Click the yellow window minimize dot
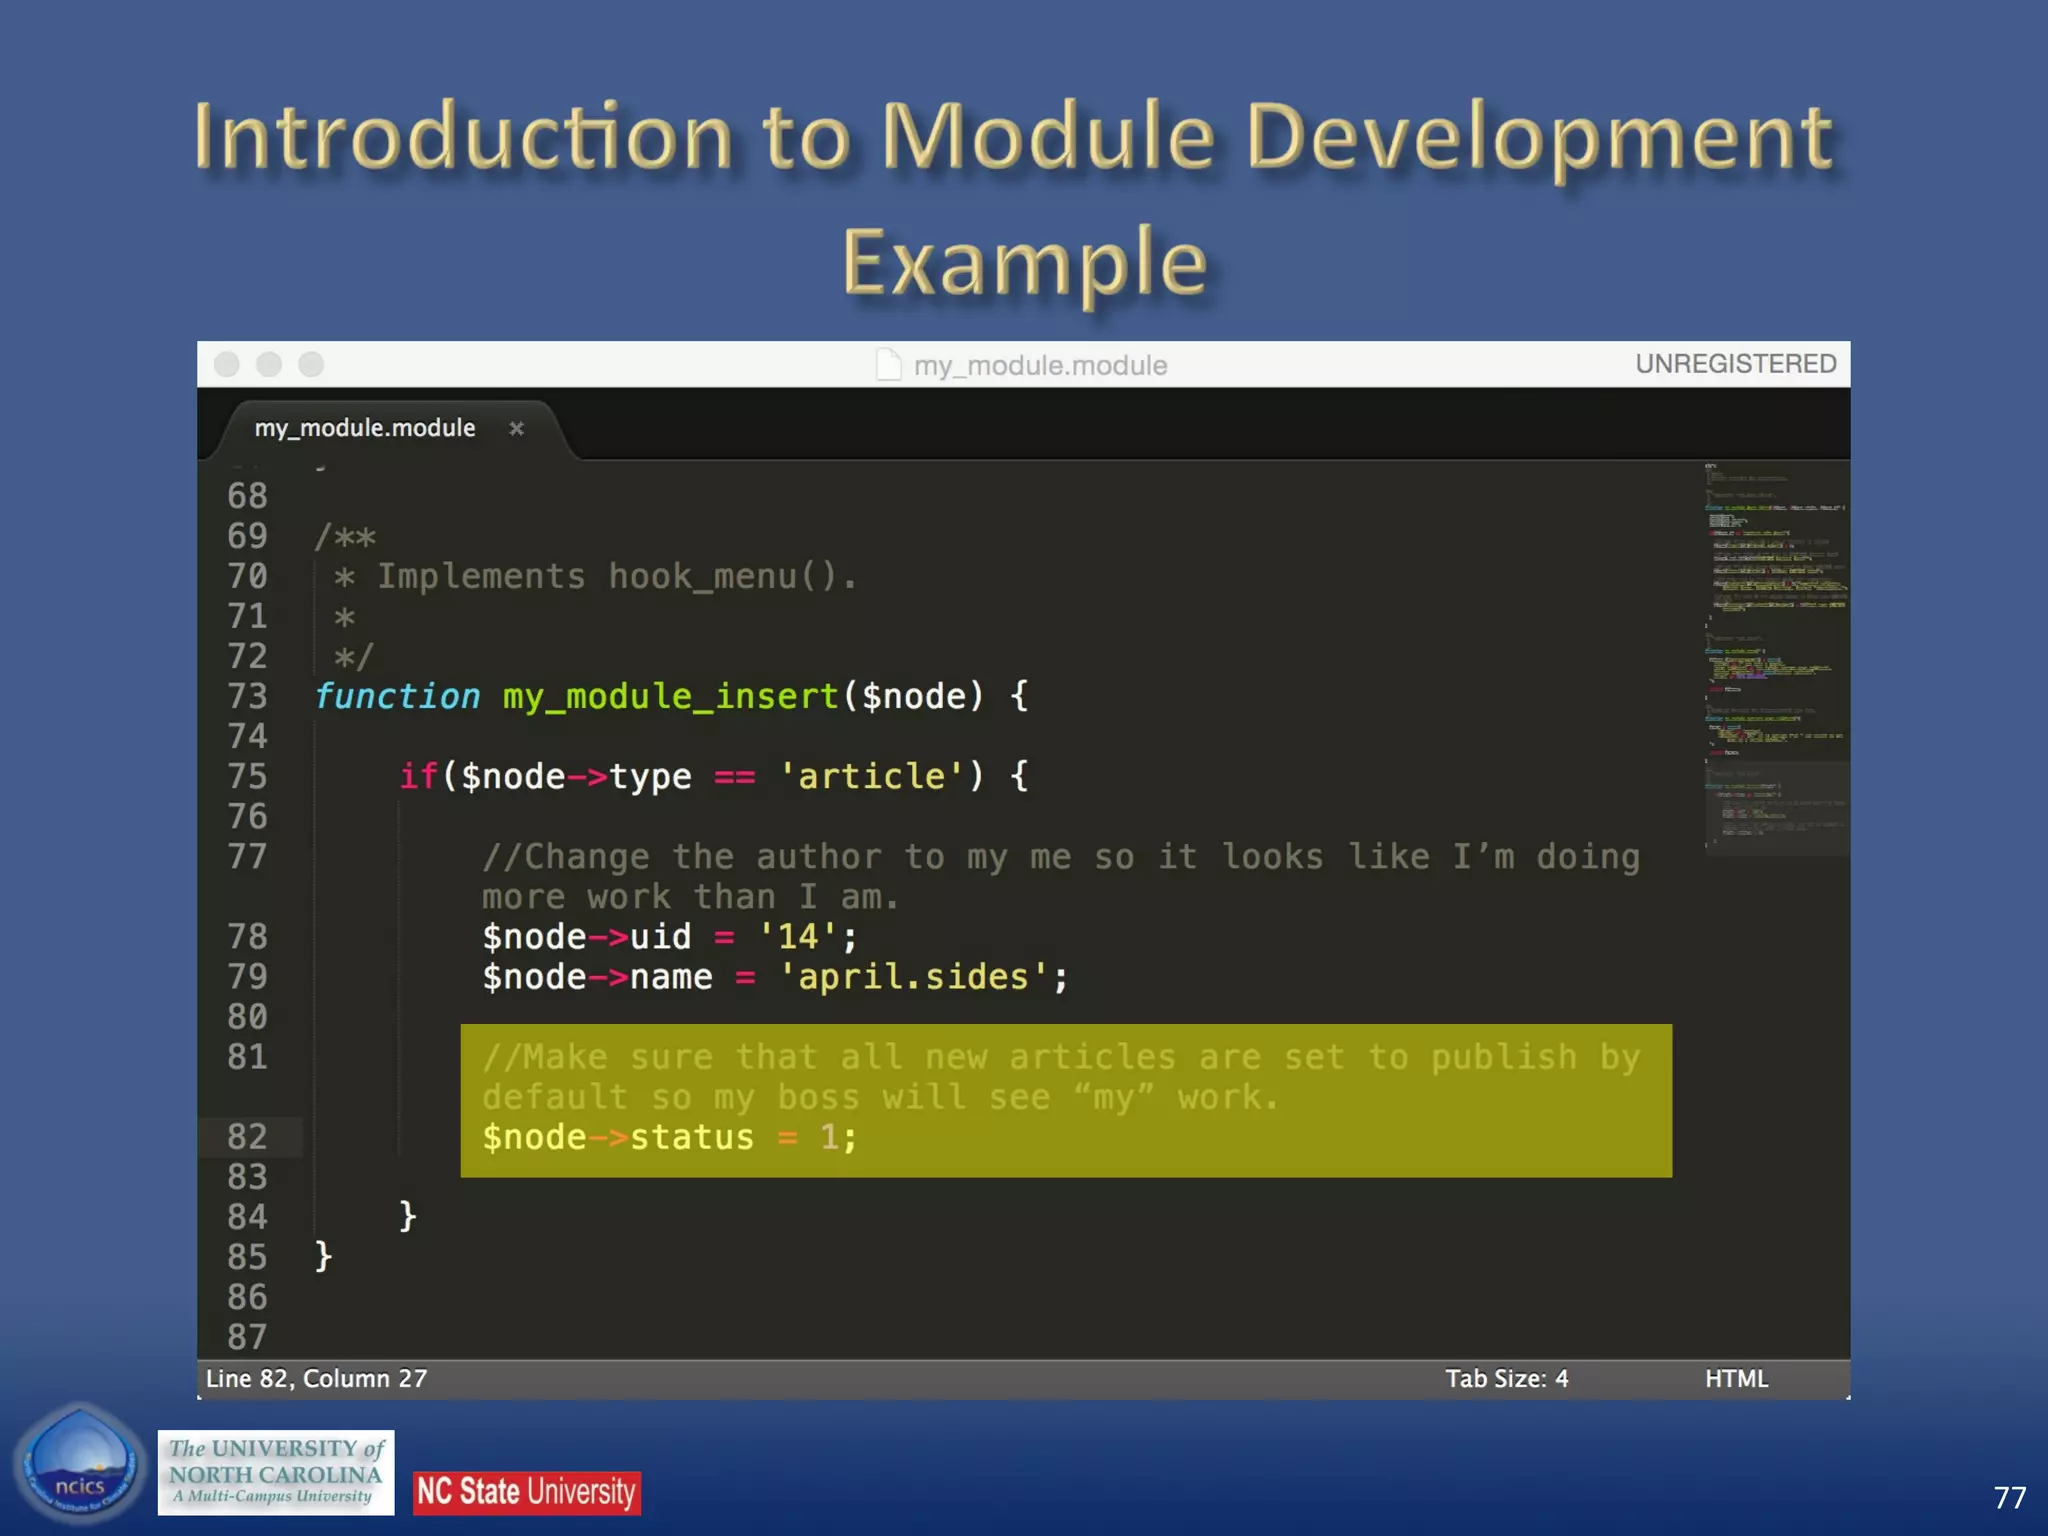 269,365
